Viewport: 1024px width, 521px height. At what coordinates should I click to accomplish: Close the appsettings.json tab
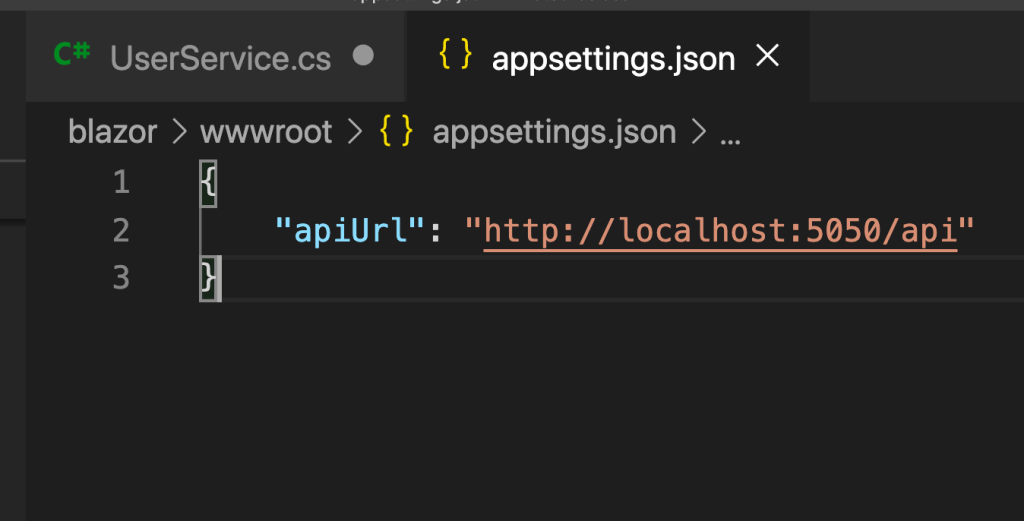coord(767,57)
